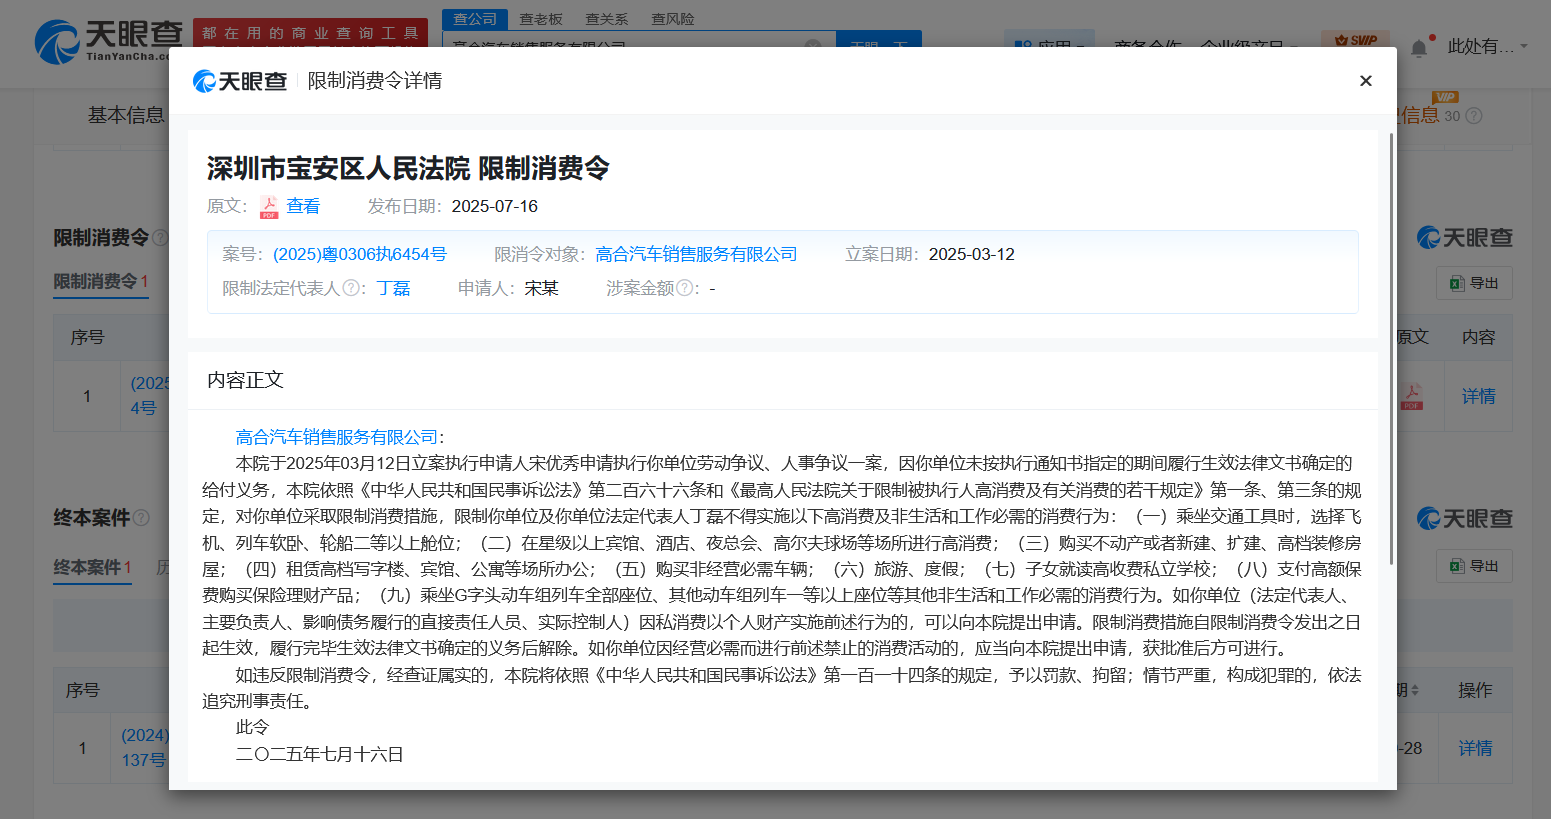Click title 深圳市宝安区人民法院 限制消费令
The width and height of the screenshot is (1551, 819).
pos(408,168)
